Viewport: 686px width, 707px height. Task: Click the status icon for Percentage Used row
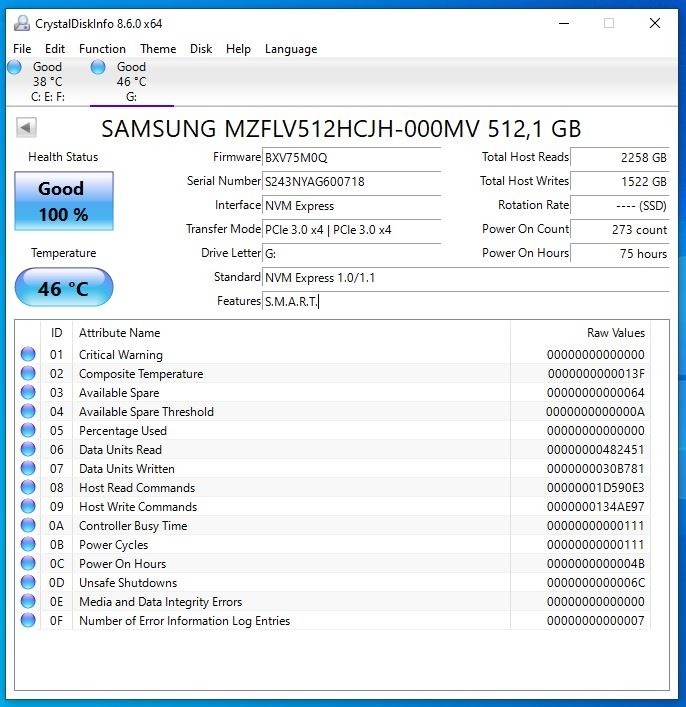[28, 430]
